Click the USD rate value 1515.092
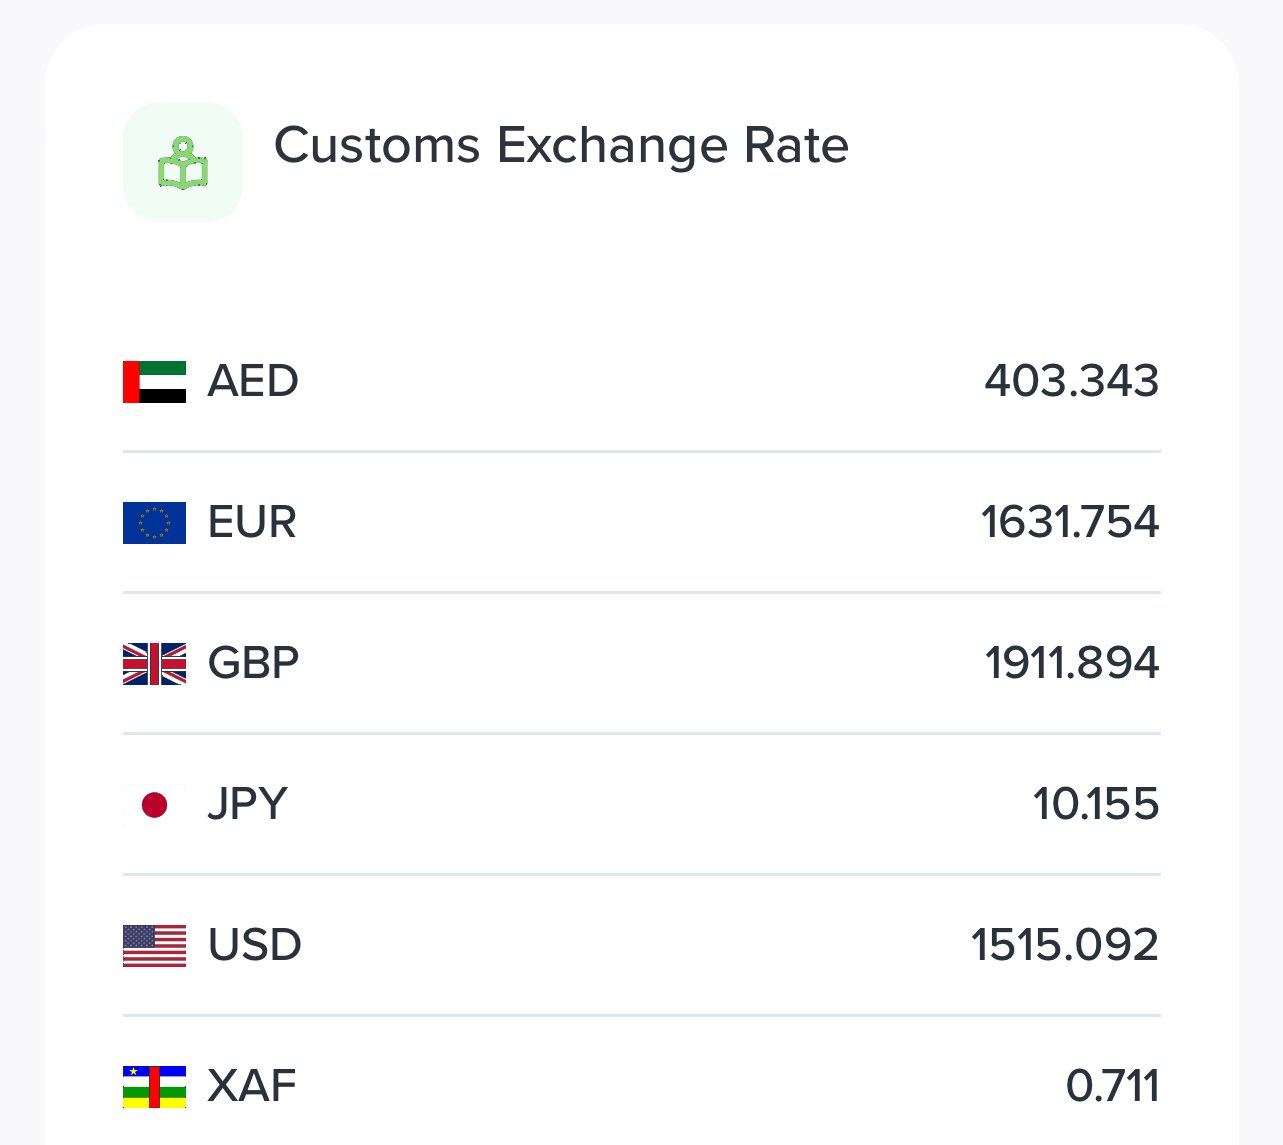 1064,946
